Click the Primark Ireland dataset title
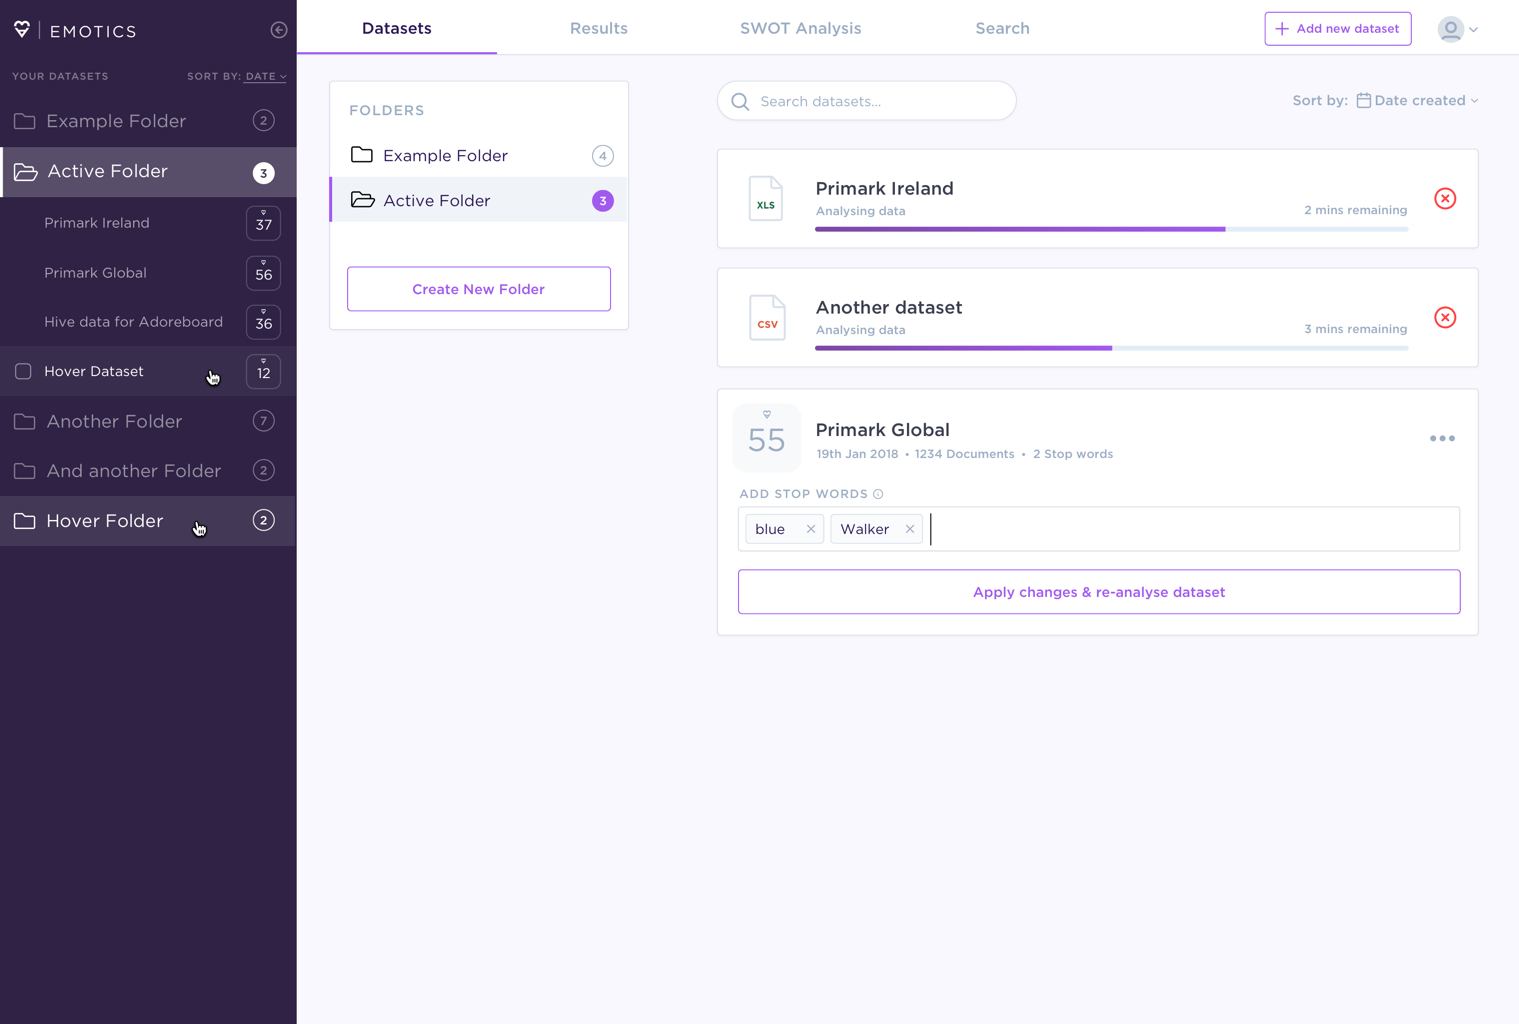 (885, 189)
